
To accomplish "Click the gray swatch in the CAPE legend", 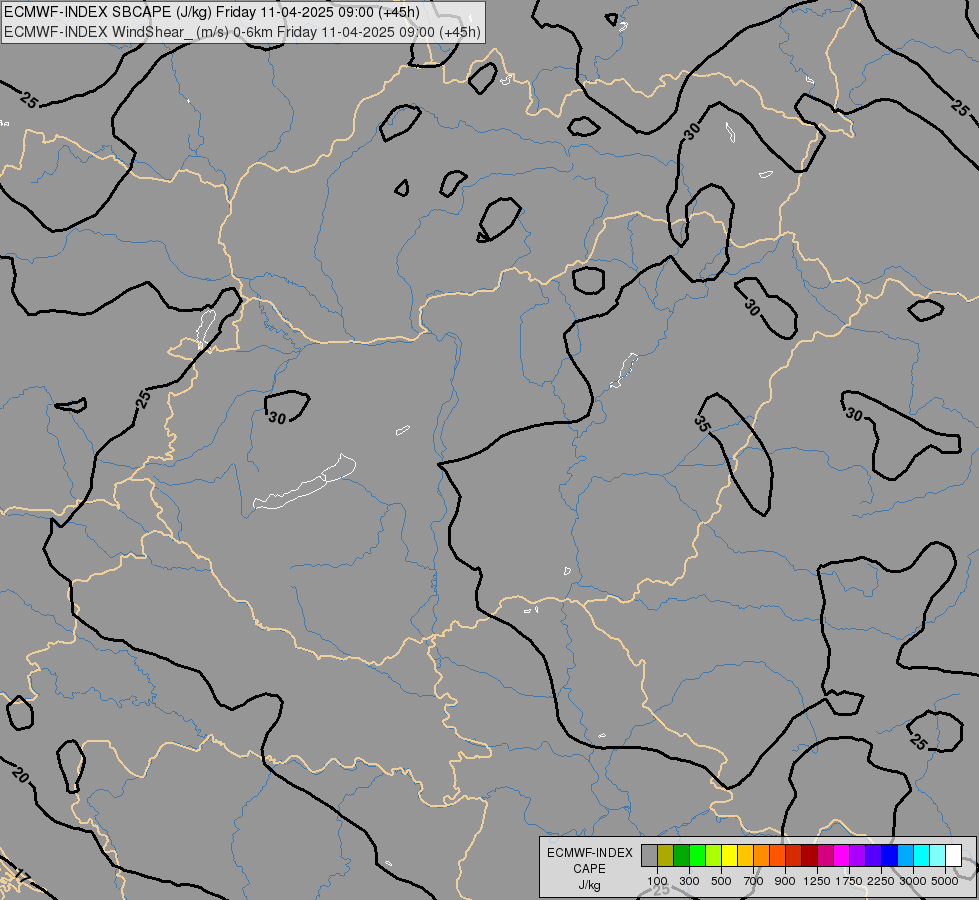I will click(649, 855).
